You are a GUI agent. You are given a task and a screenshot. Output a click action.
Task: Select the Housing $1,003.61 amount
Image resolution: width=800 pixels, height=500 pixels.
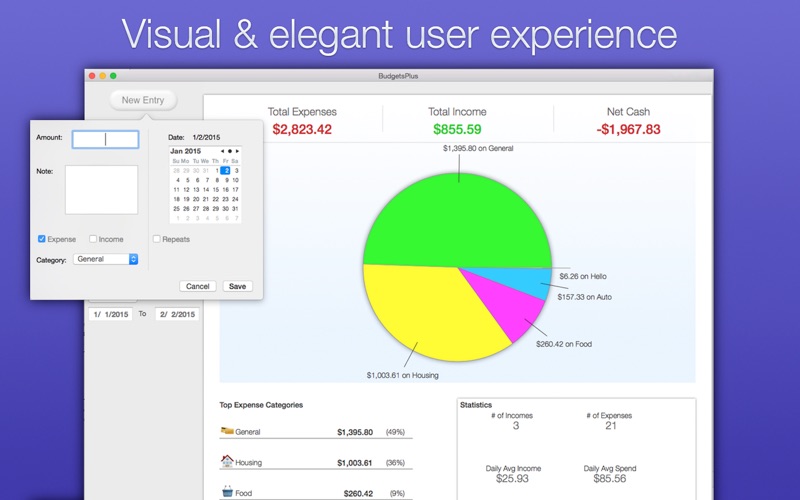click(355, 463)
